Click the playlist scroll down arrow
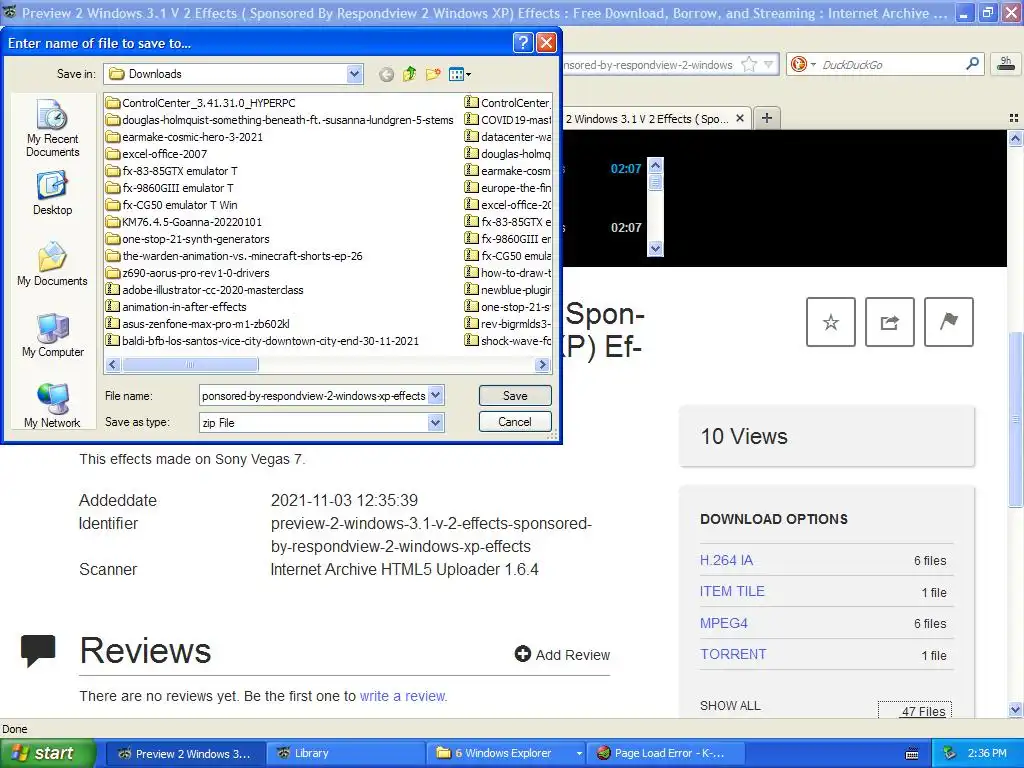 tap(655, 248)
